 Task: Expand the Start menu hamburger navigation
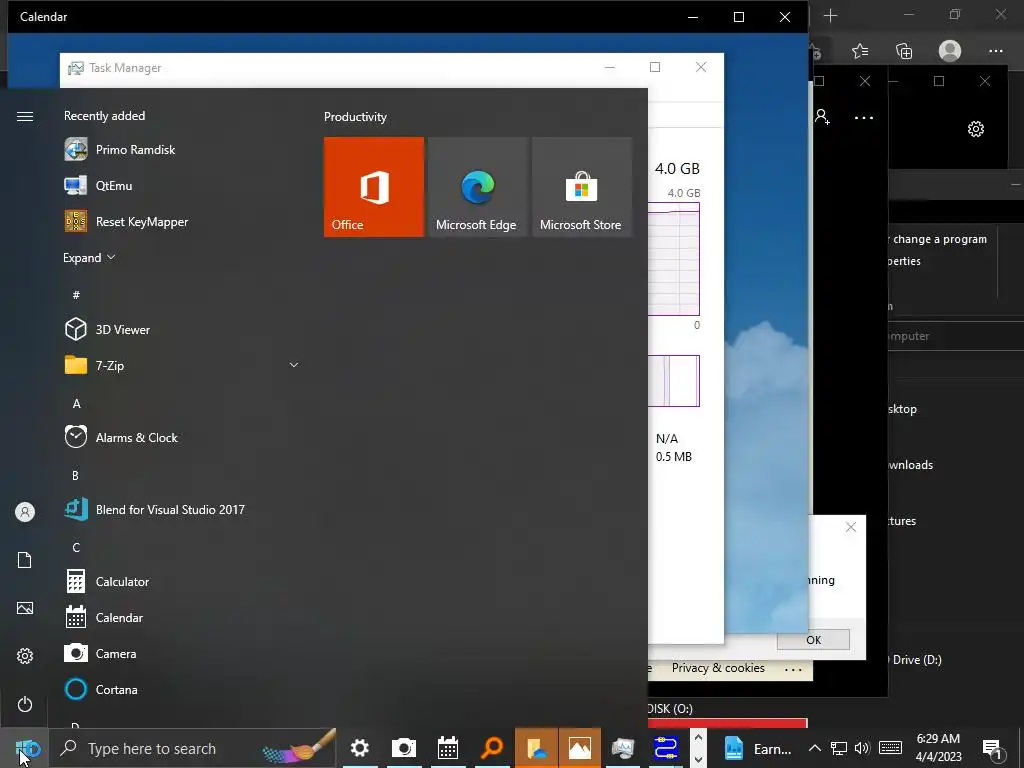25,116
